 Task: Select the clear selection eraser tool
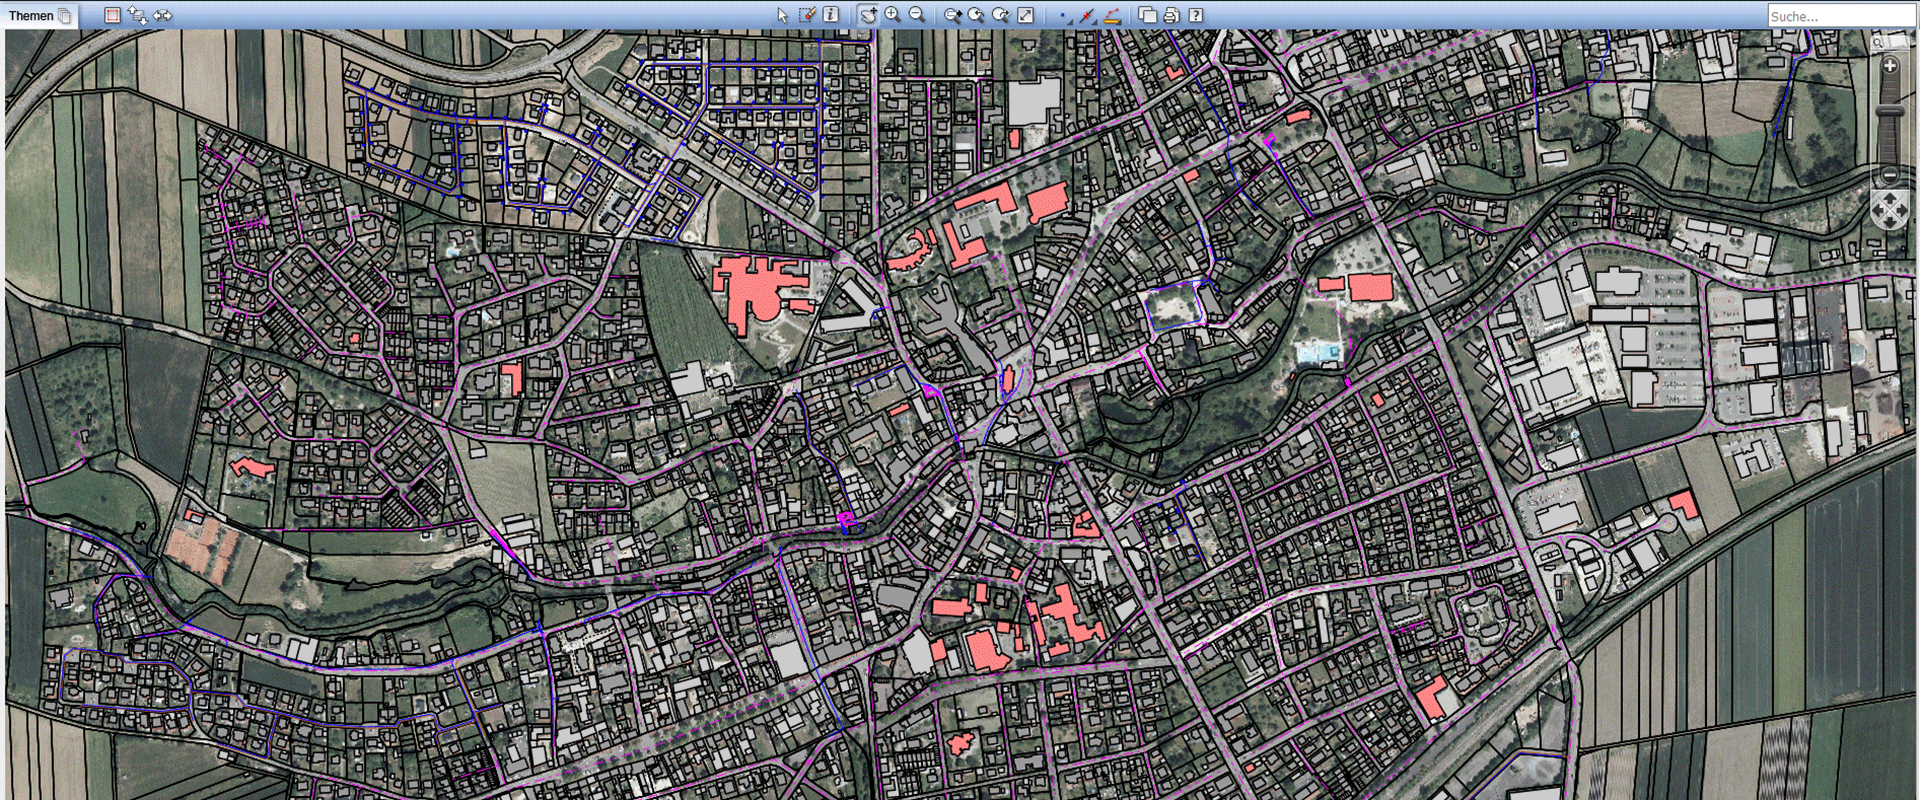click(807, 15)
